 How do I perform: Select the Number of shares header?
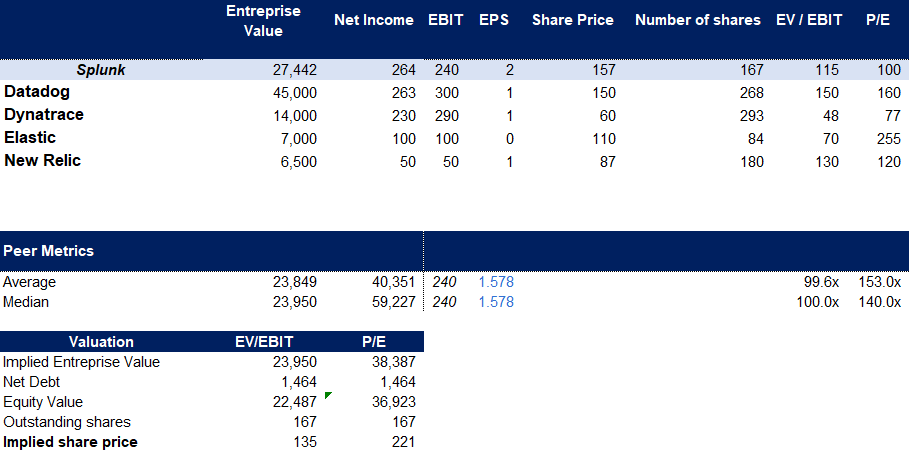click(698, 20)
